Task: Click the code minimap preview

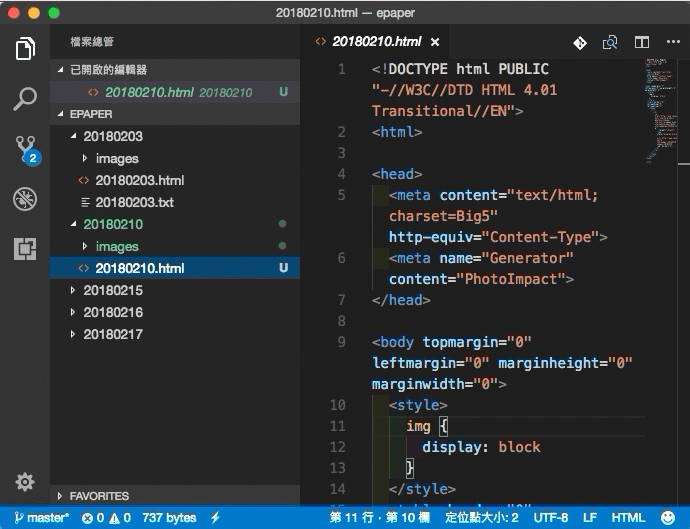Action: (x=661, y=110)
